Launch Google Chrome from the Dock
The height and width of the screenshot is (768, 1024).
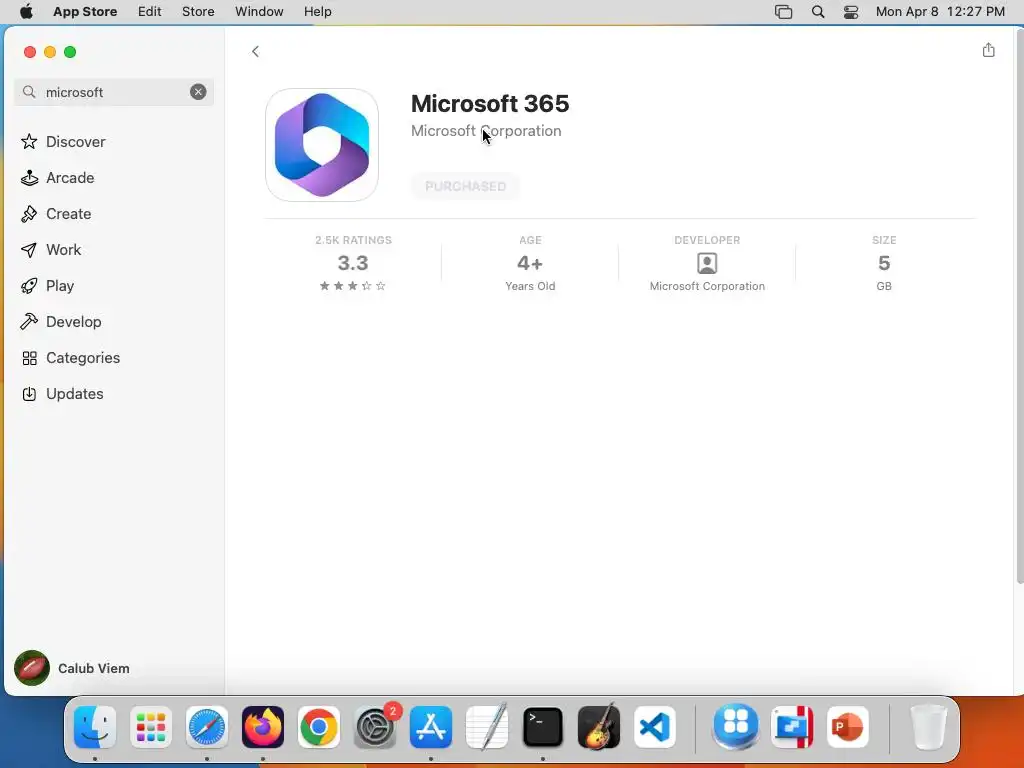pyautogui.click(x=319, y=727)
